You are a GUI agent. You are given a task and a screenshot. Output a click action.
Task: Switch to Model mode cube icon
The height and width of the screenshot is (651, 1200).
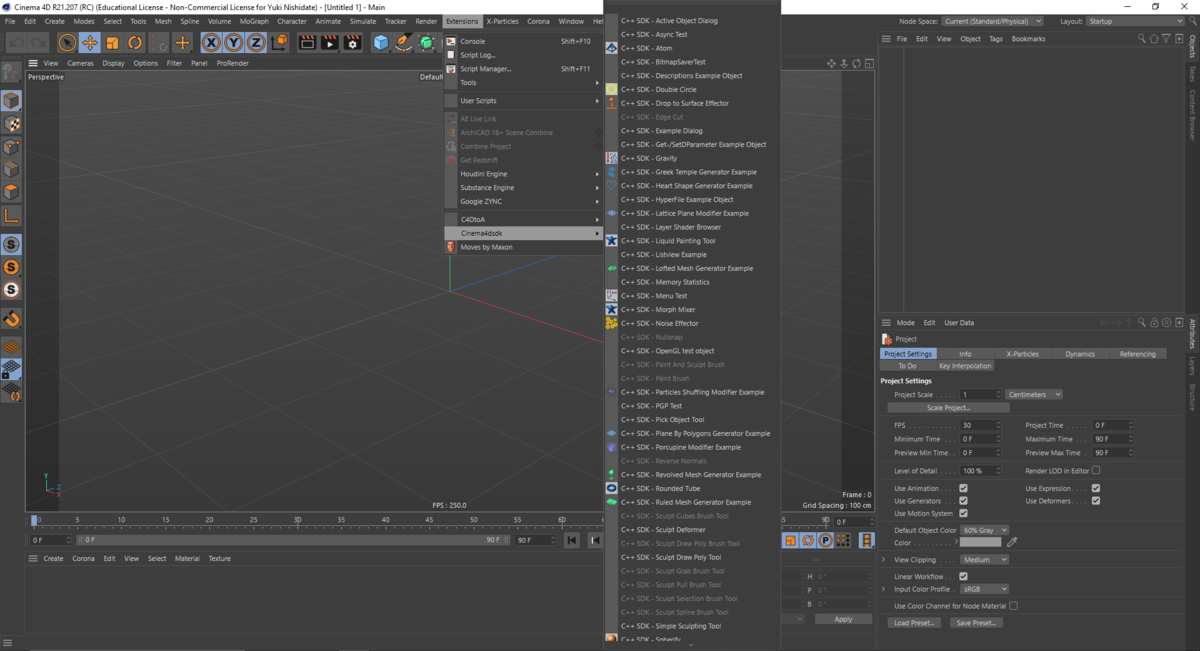(11, 101)
